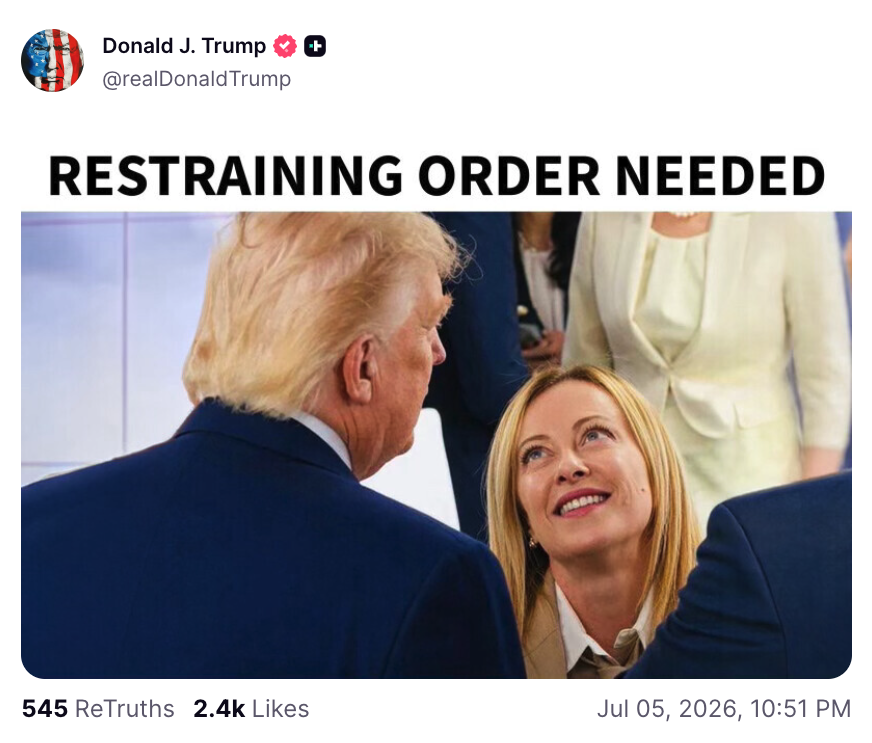872x743 pixels.
Task: Click the word ORDER in the headline
Action: tap(509, 176)
